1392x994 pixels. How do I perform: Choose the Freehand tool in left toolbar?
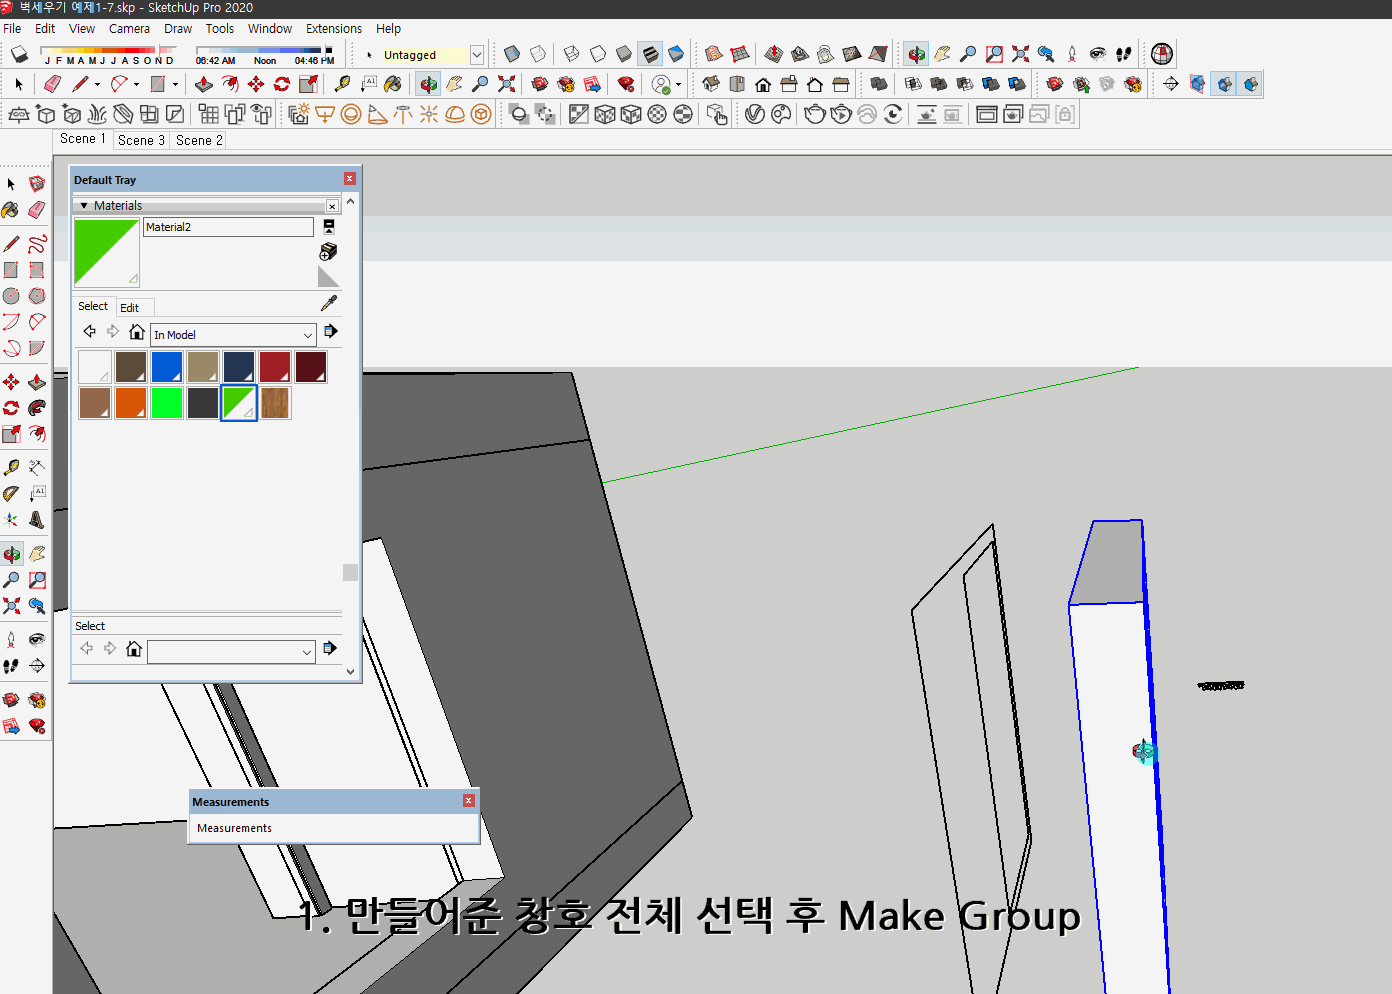[x=37, y=243]
